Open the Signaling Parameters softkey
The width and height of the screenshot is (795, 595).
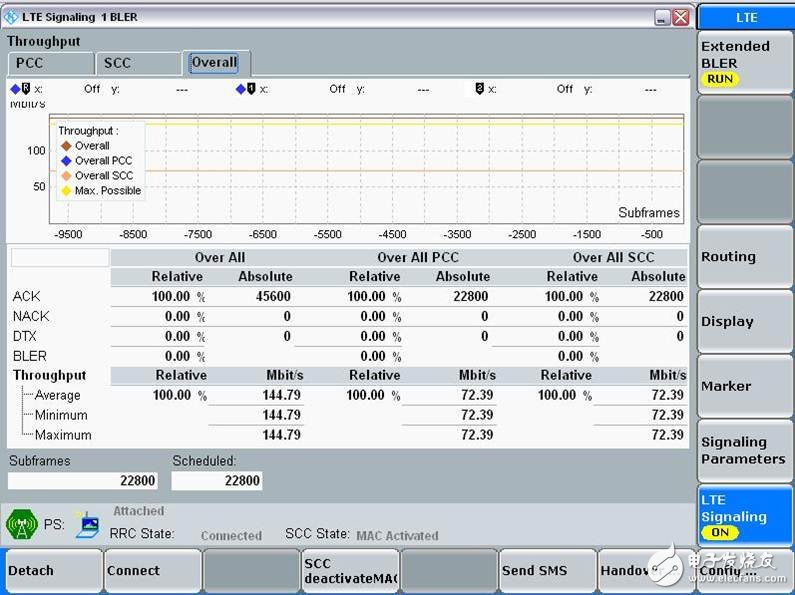coord(744,451)
